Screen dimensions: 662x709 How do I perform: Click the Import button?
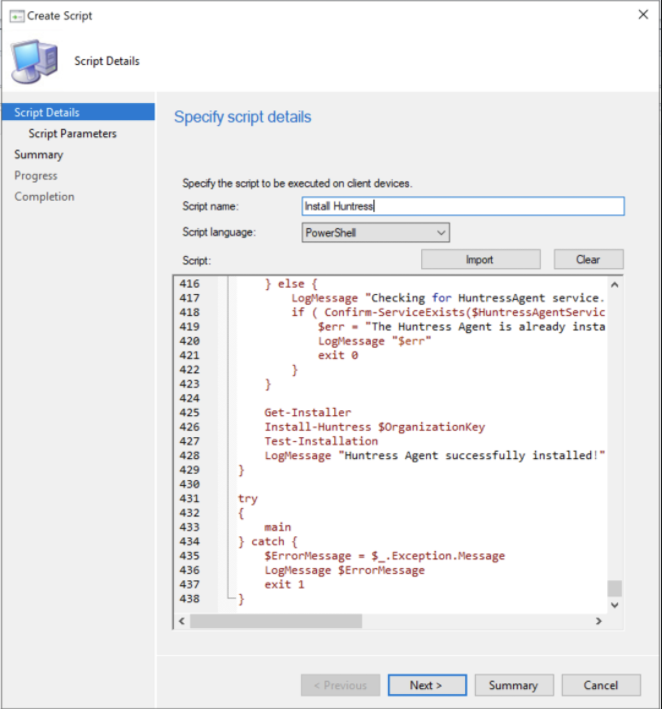tap(481, 260)
